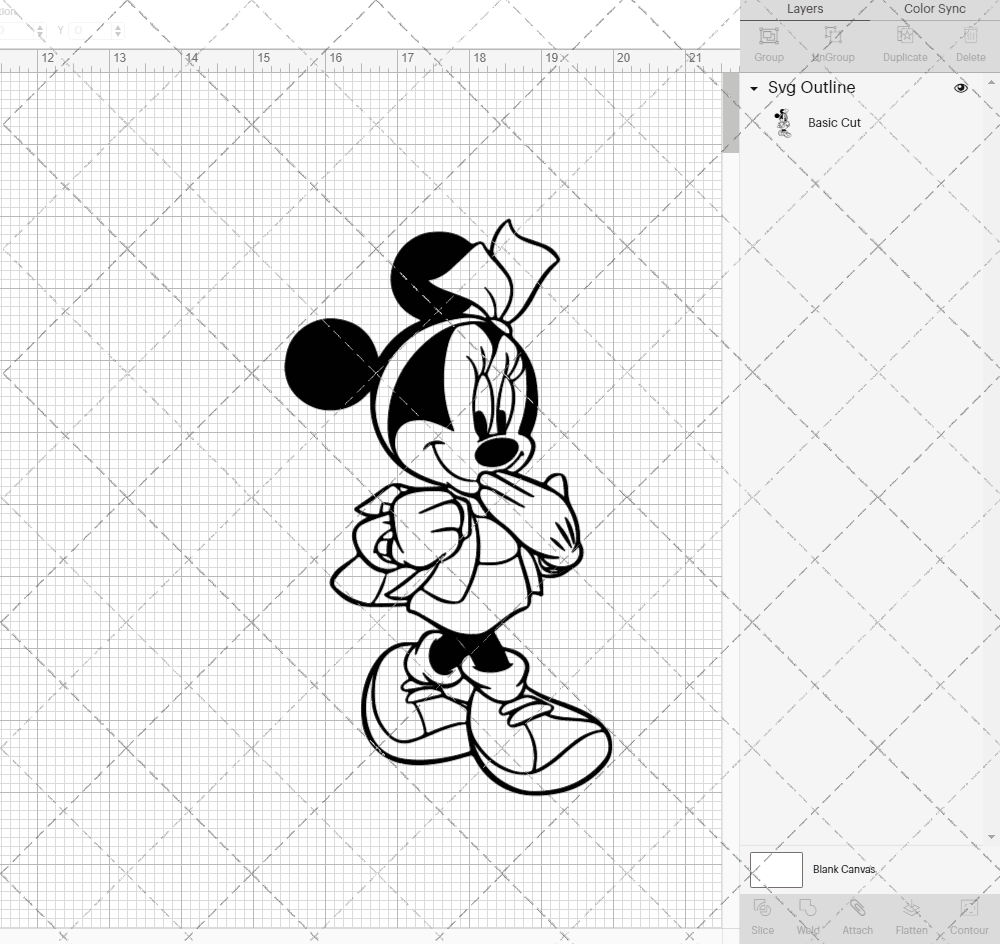
Task: Click the Basic Cut layer thumbnail
Action: click(784, 122)
